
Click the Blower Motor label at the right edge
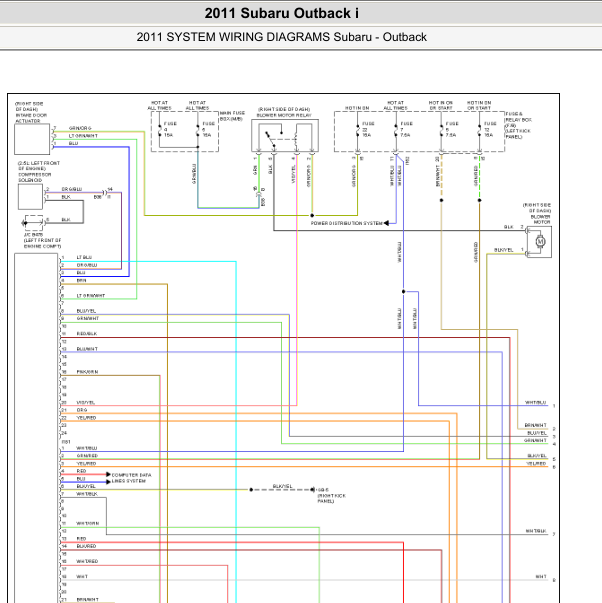tap(537, 213)
